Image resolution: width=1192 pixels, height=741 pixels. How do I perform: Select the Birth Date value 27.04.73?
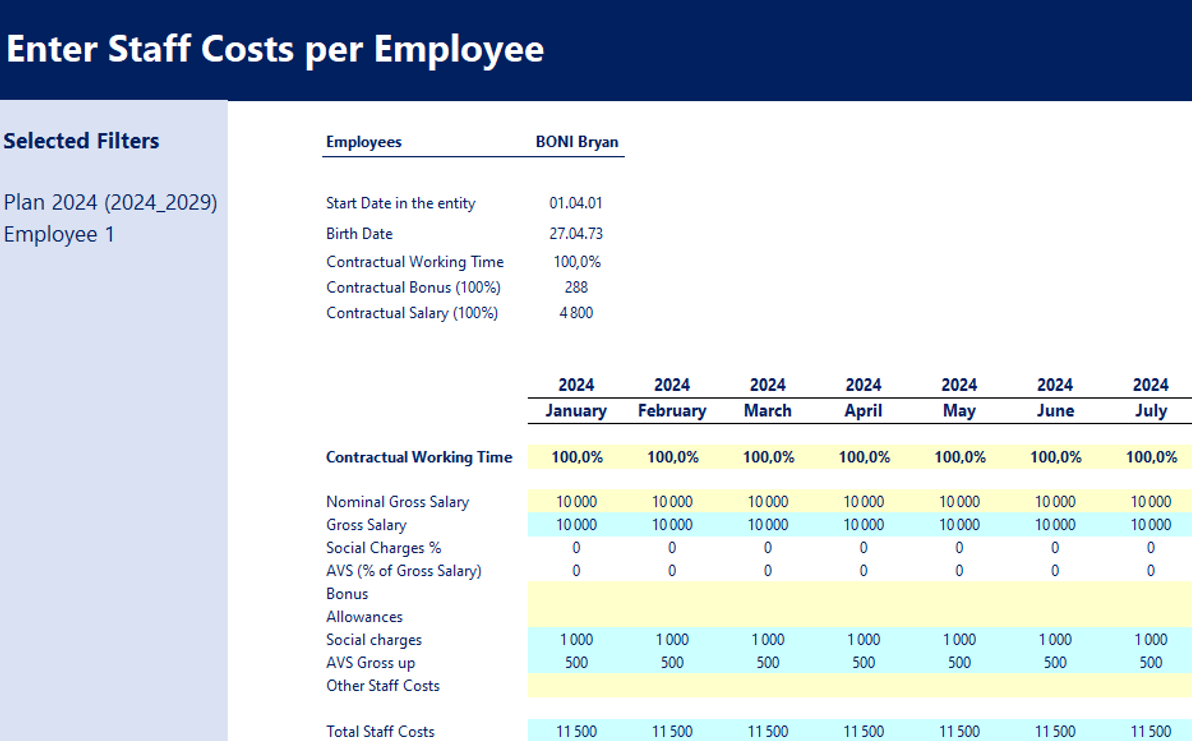point(576,234)
